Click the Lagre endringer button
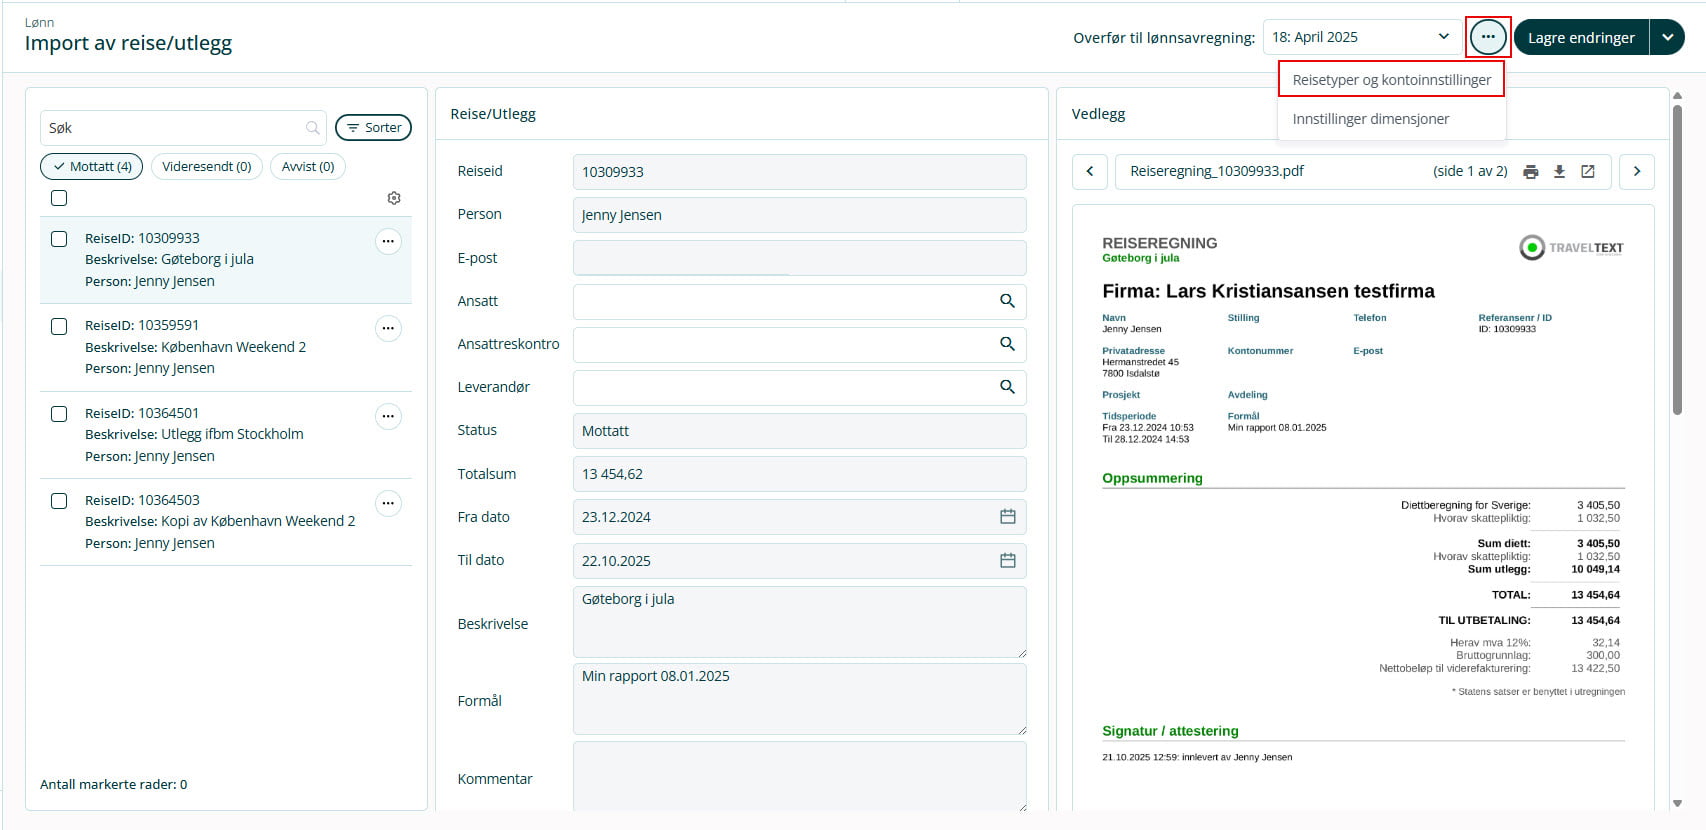The image size is (1706, 830). 1580,37
